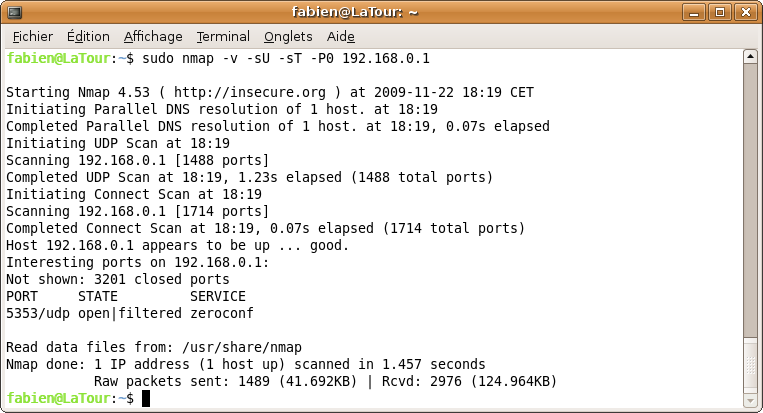Click the PORT STATE SERVICE header row

coord(125,296)
